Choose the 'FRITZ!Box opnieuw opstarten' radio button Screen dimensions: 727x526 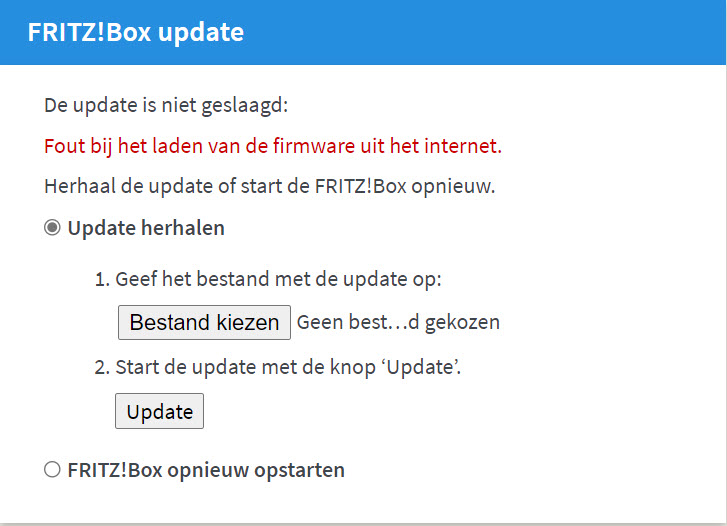click(52, 470)
